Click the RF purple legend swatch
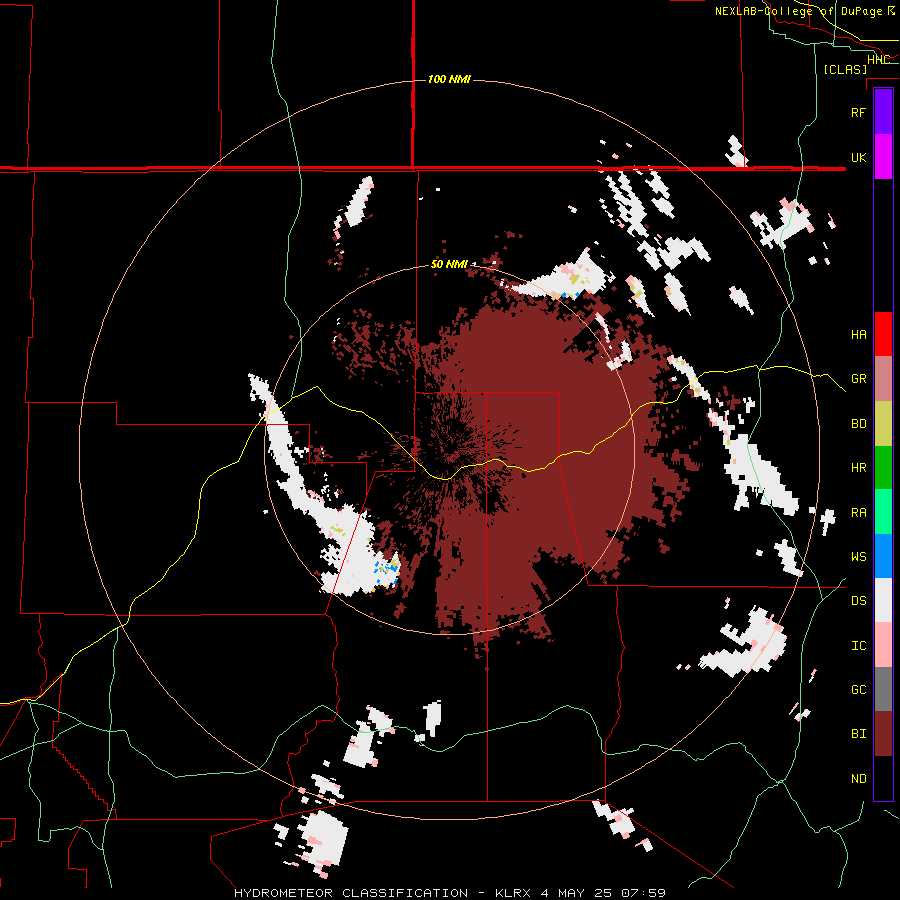The width and height of the screenshot is (900, 900). point(883,112)
